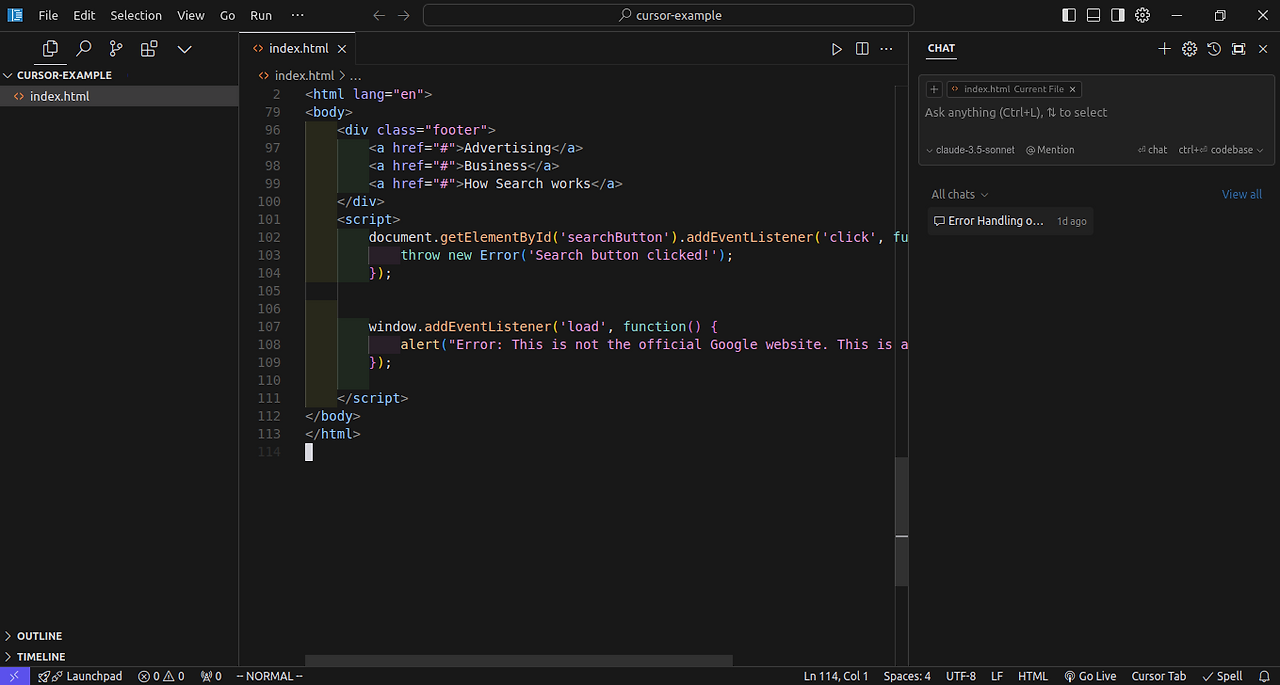
Task: Switch to the index.html editor tab
Action: pyautogui.click(x=300, y=48)
